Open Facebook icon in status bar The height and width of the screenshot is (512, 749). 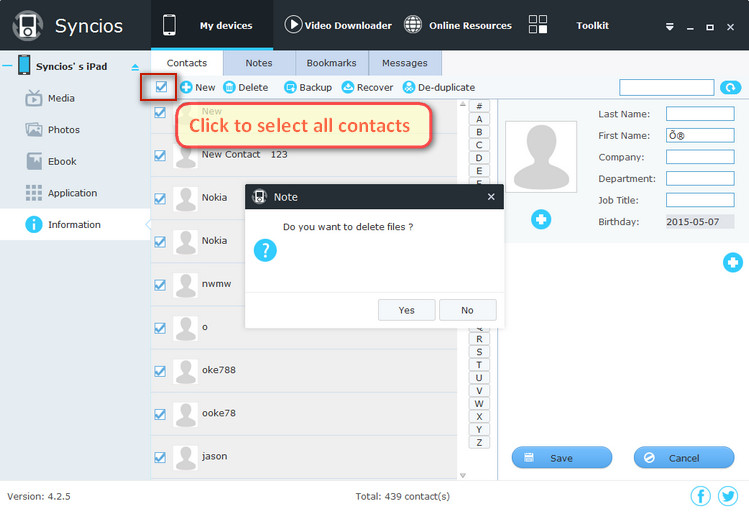coord(700,496)
